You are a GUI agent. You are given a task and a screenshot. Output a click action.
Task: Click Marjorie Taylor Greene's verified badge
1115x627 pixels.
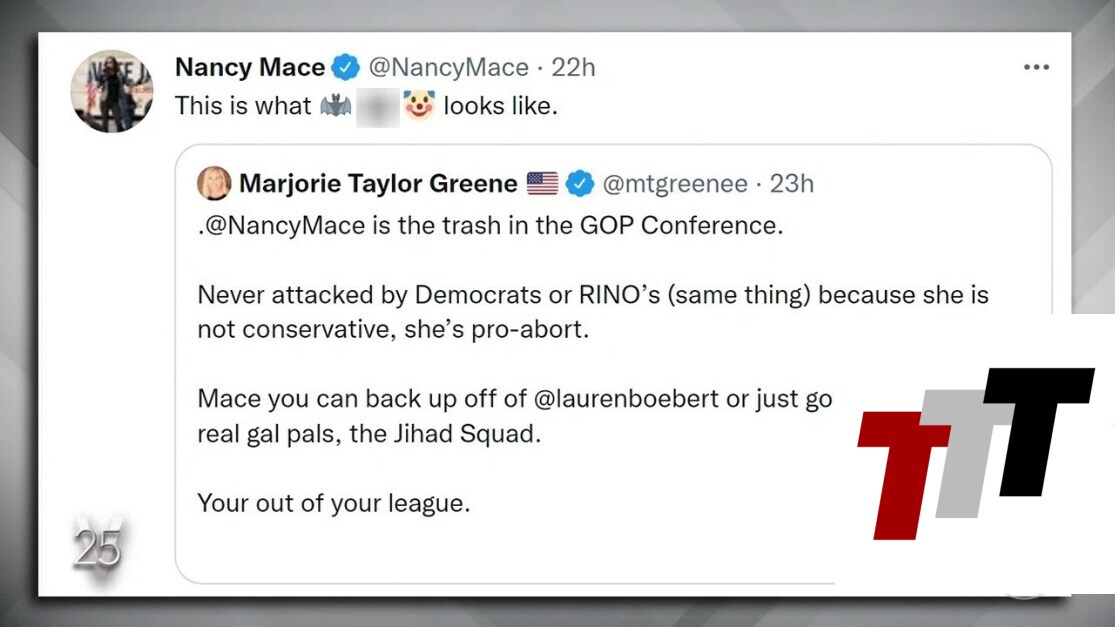(580, 184)
